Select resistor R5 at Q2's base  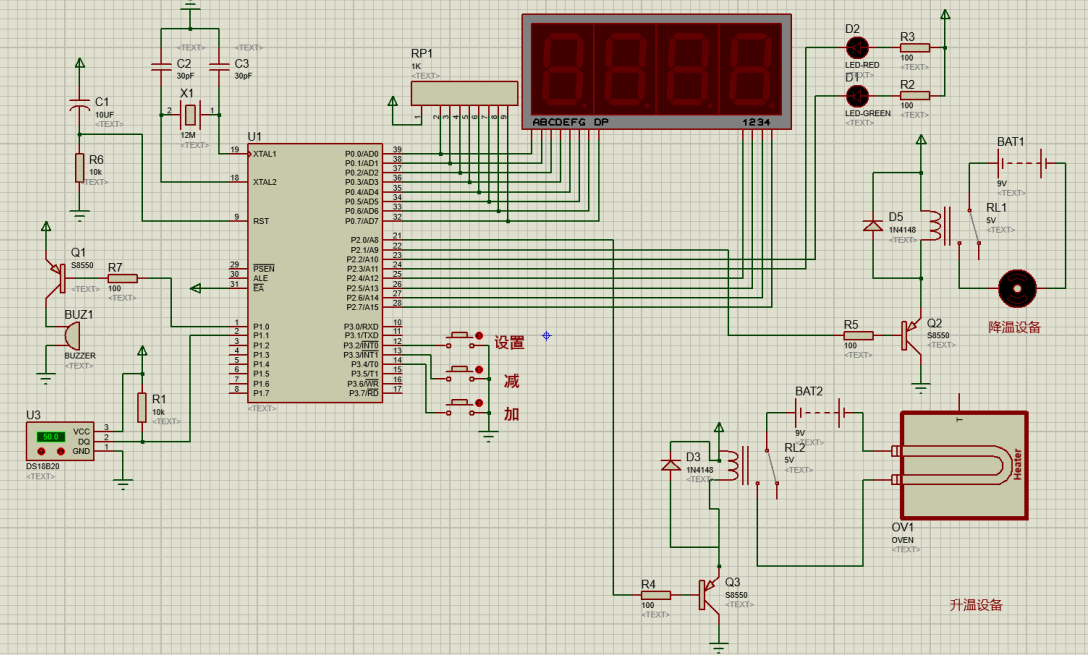click(x=858, y=336)
